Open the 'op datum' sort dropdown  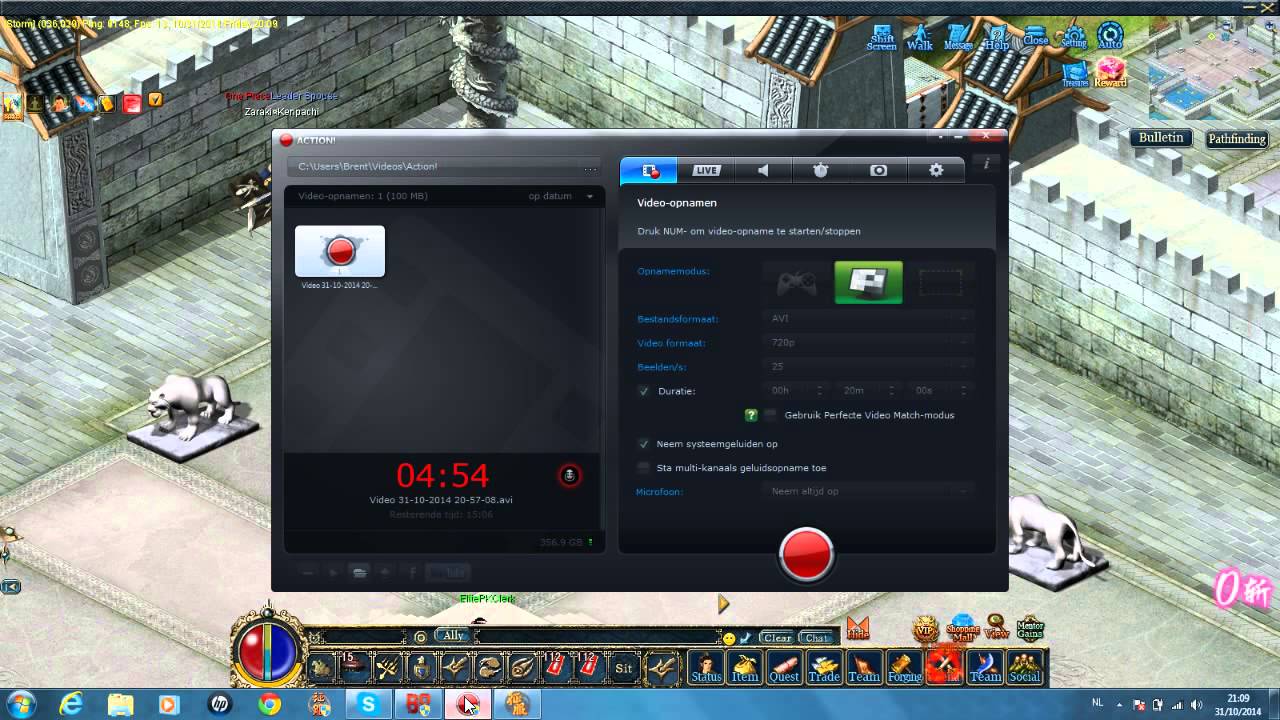tap(561, 196)
